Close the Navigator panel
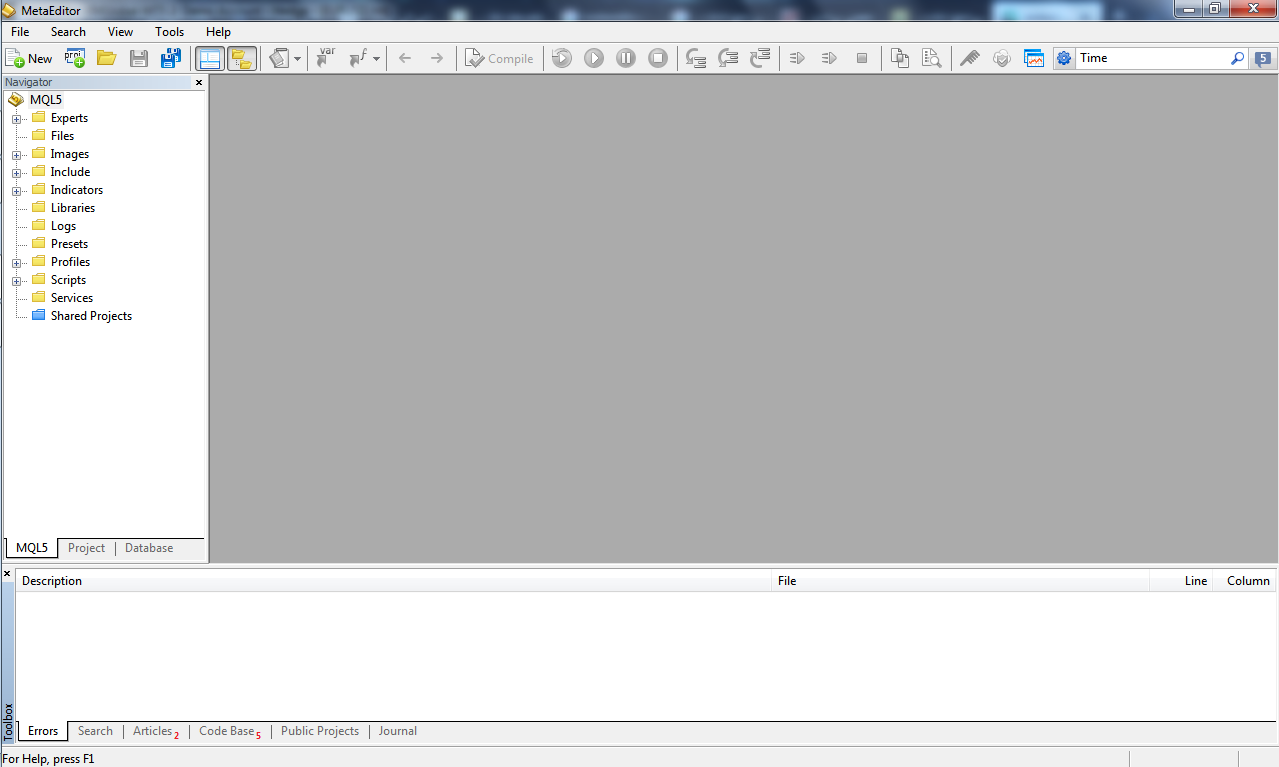This screenshot has width=1279, height=767. point(199,83)
